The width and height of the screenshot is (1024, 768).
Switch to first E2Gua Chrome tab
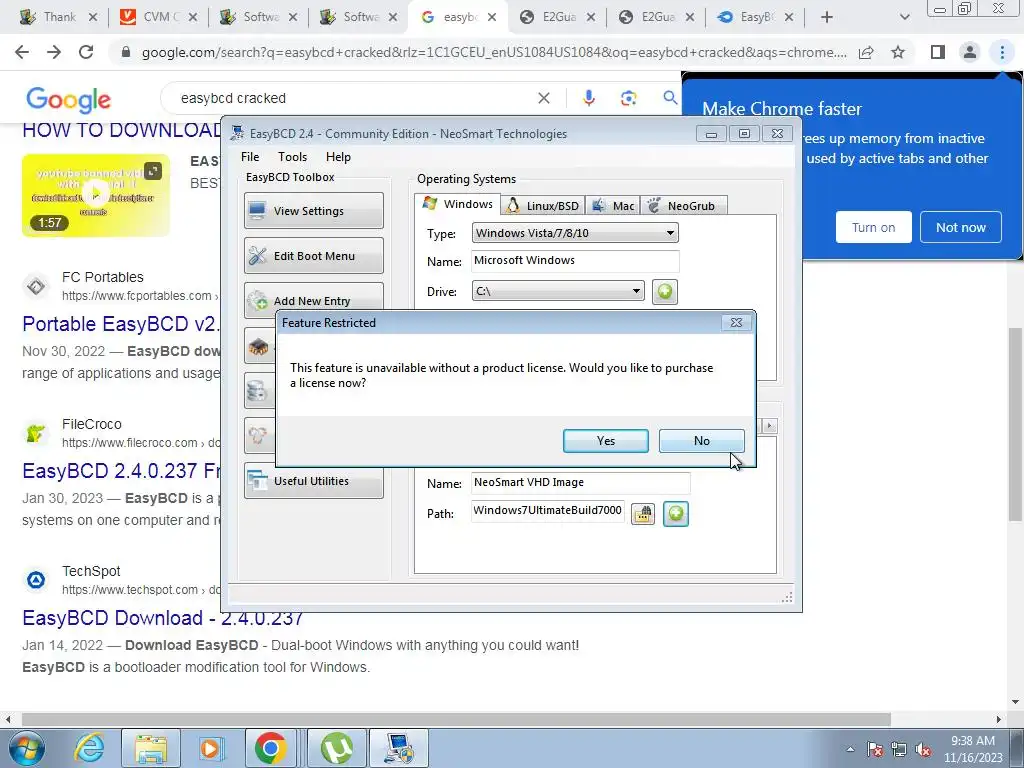558,17
